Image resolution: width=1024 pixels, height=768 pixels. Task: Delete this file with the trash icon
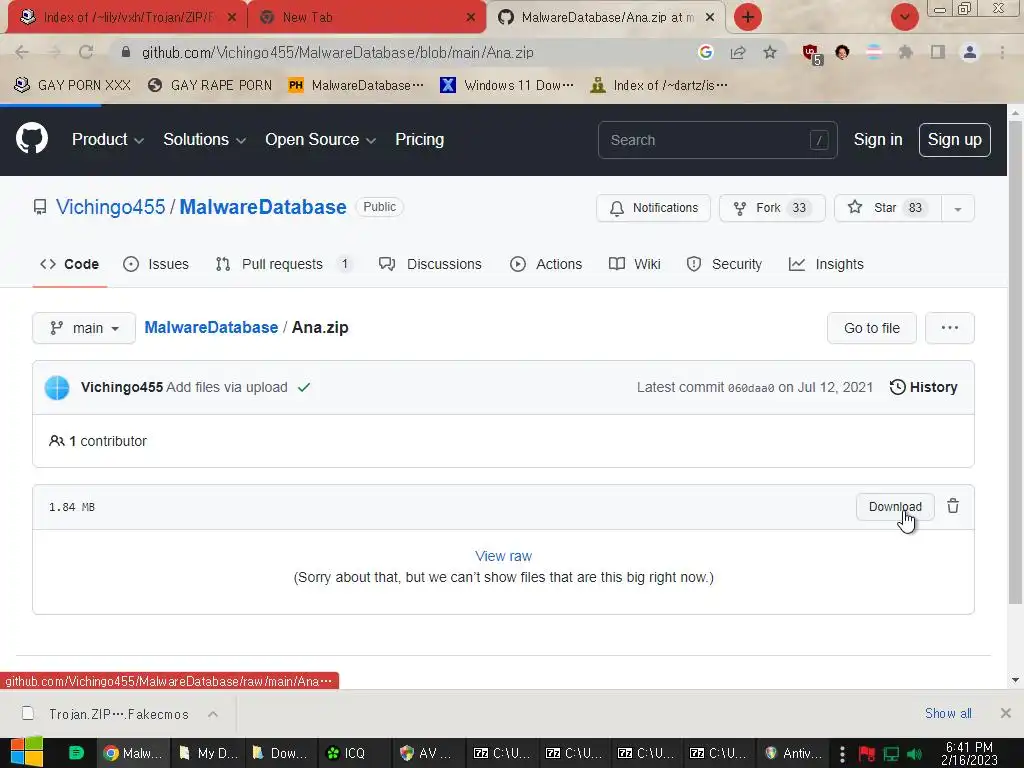953,506
